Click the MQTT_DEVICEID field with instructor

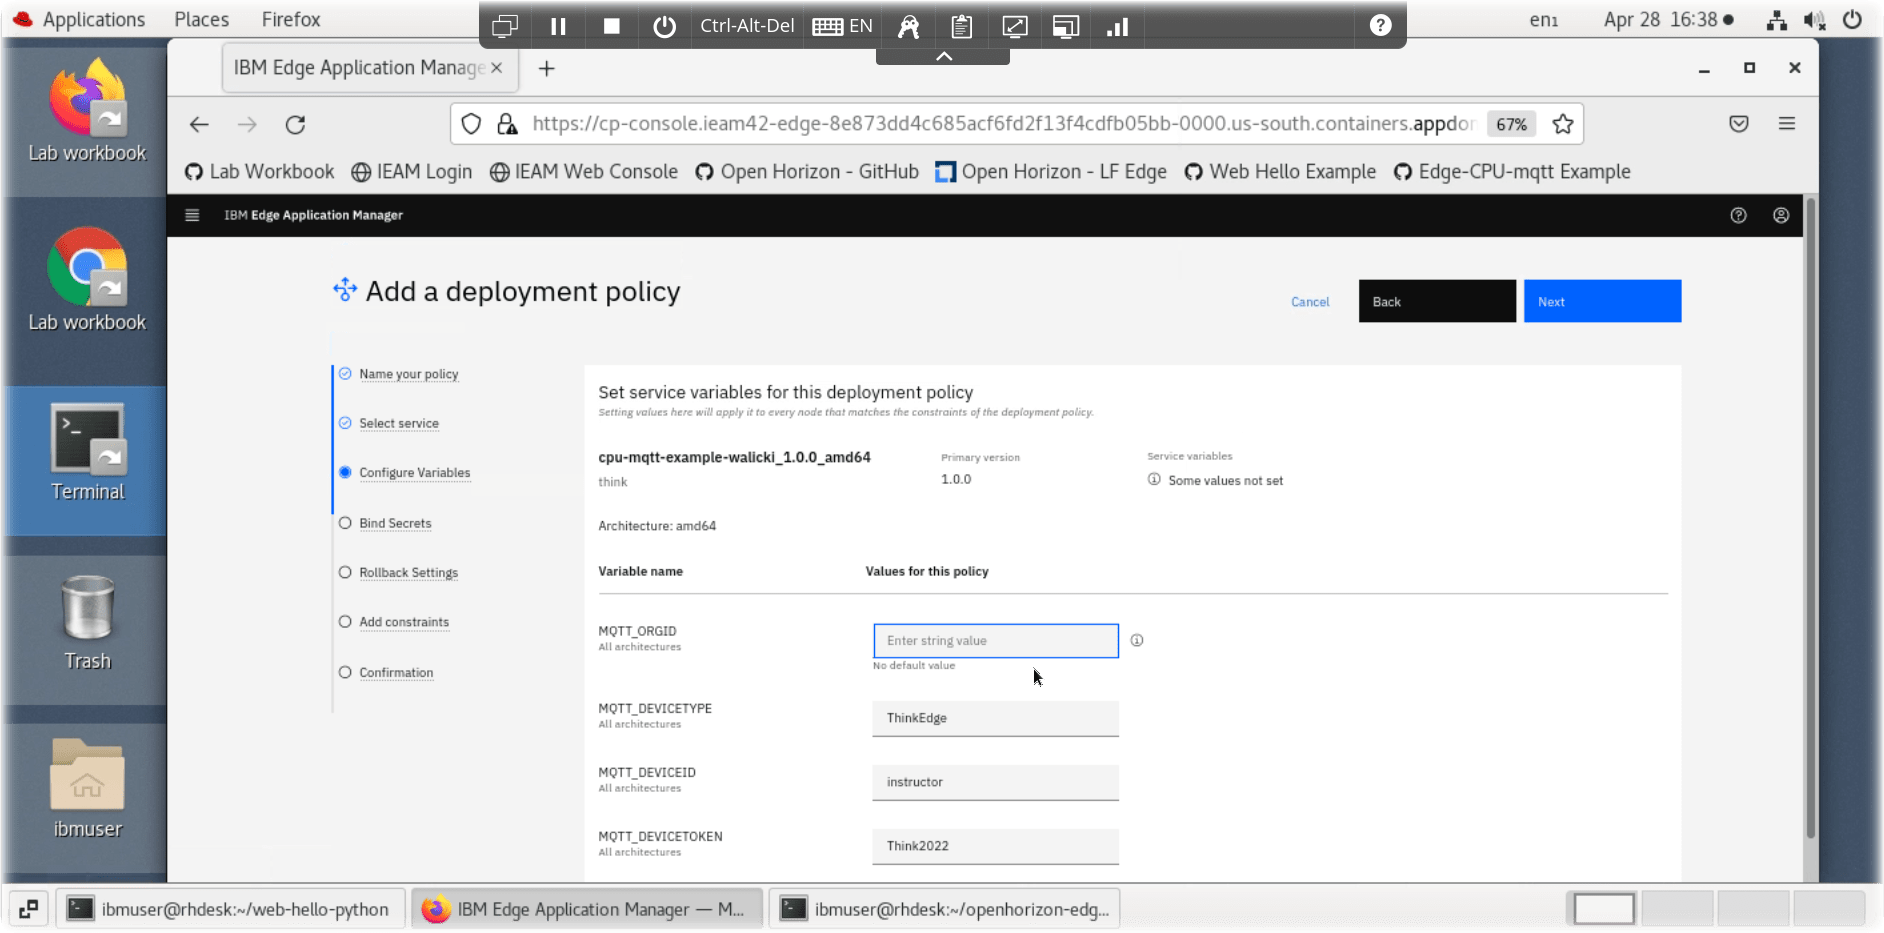995,782
